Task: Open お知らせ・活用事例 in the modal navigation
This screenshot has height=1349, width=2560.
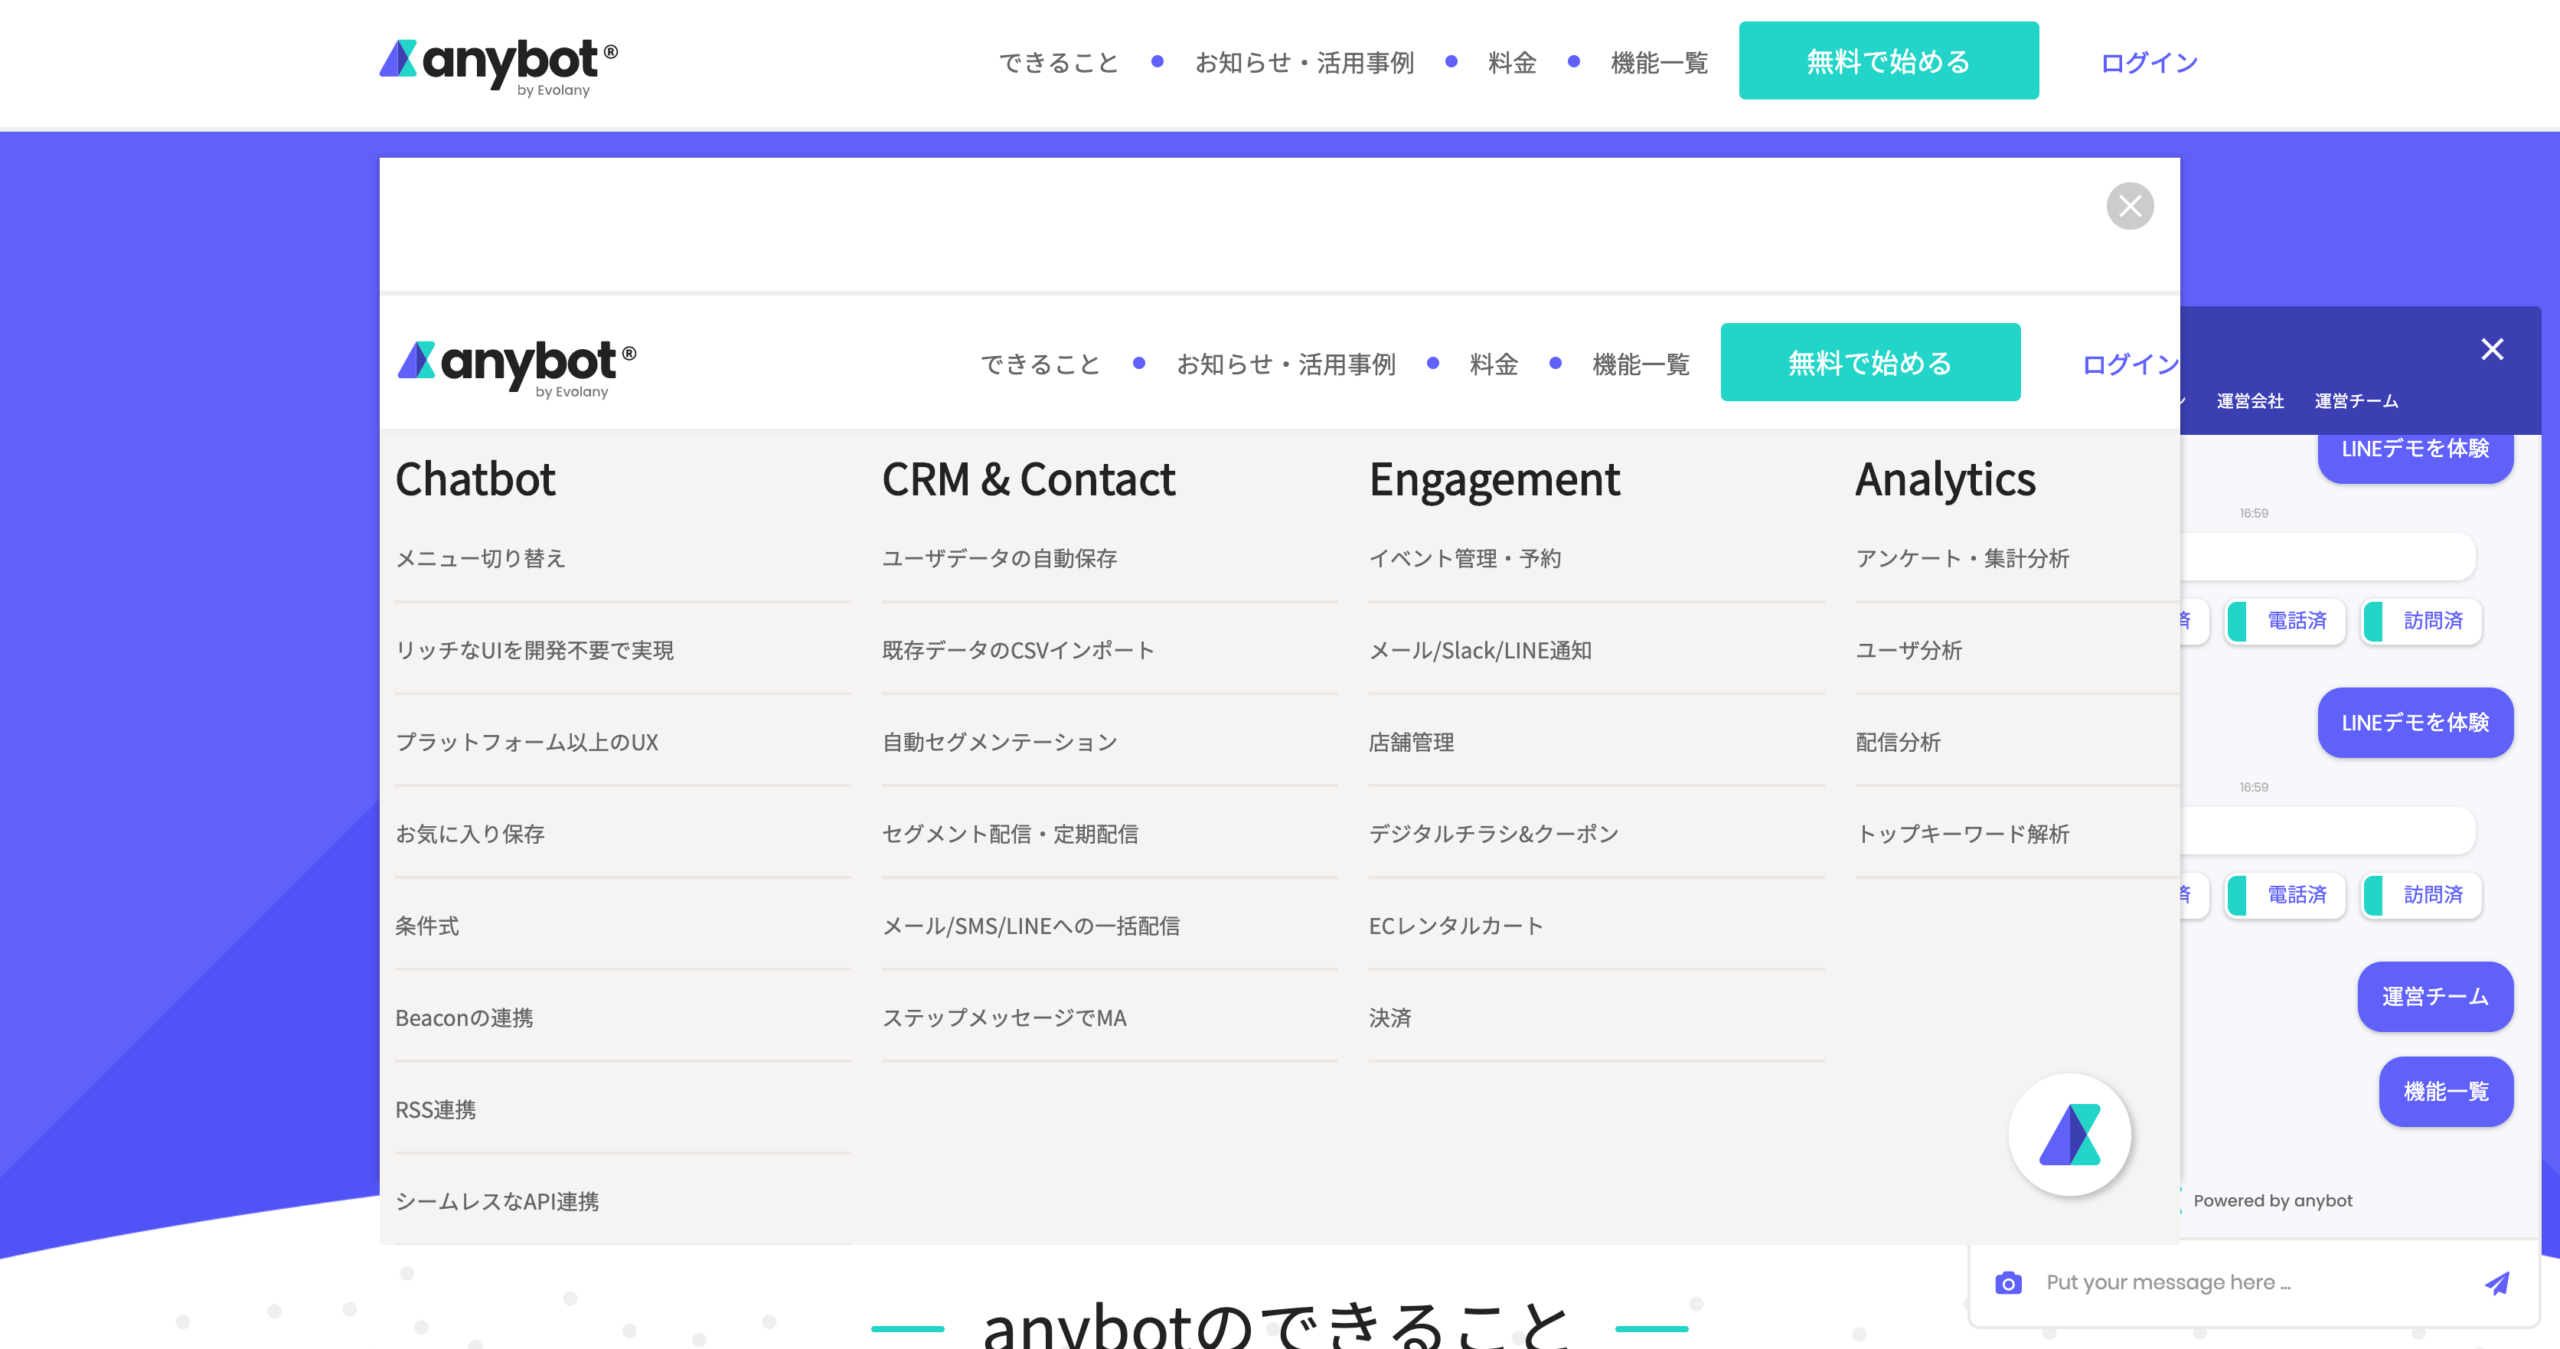Action: (1286, 364)
